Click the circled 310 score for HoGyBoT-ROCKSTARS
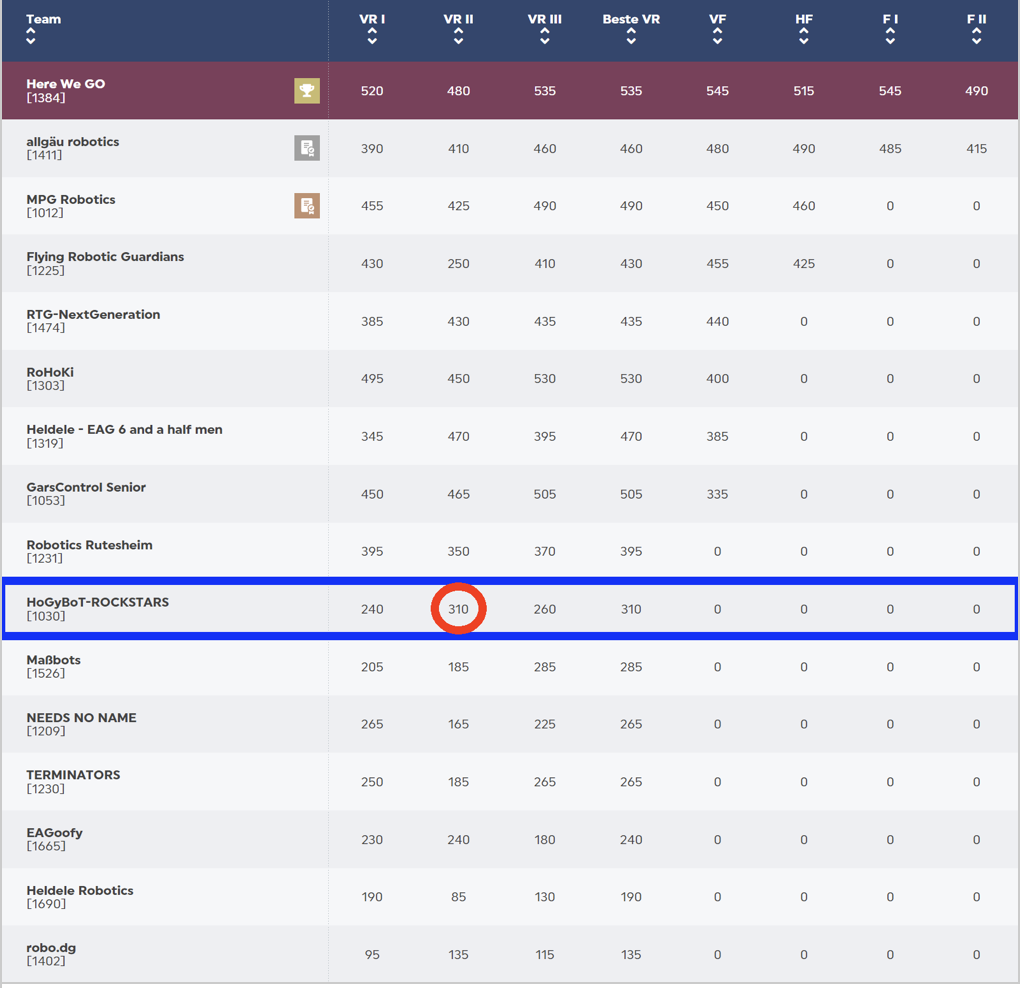The width and height of the screenshot is (1024, 988). 458,609
